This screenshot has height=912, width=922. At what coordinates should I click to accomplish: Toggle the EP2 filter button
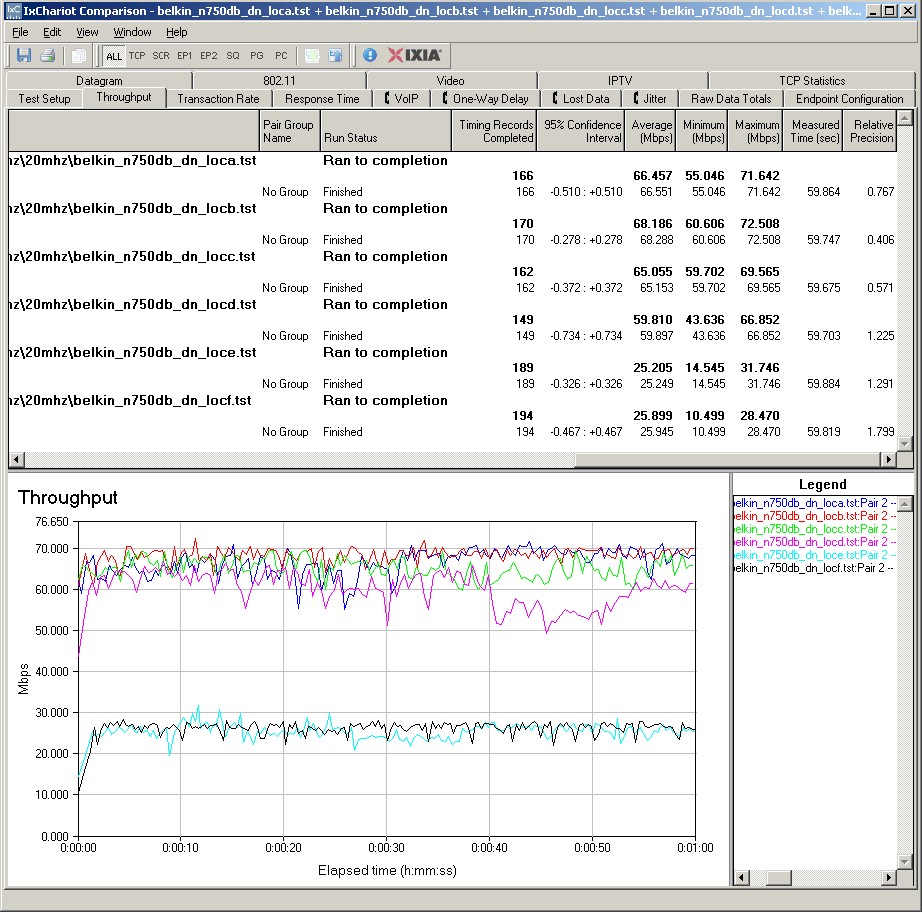pyautogui.click(x=209, y=56)
